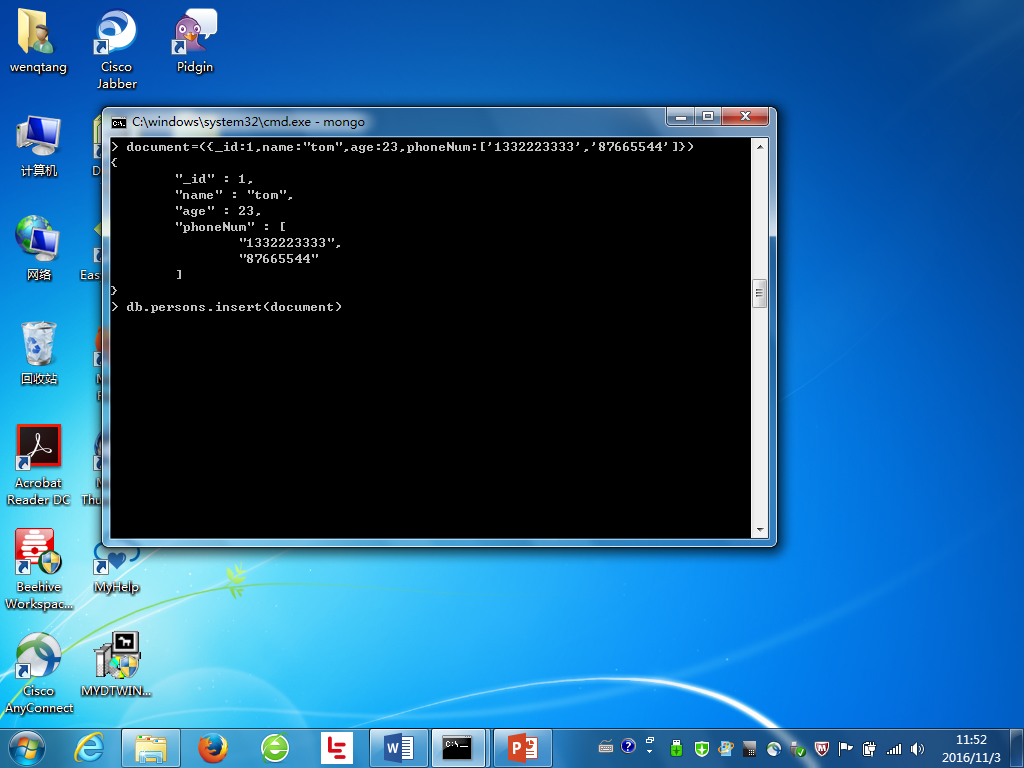Viewport: 1024px width, 768px height.
Task: Click the blue help question mark tray icon
Action: [x=628, y=746]
